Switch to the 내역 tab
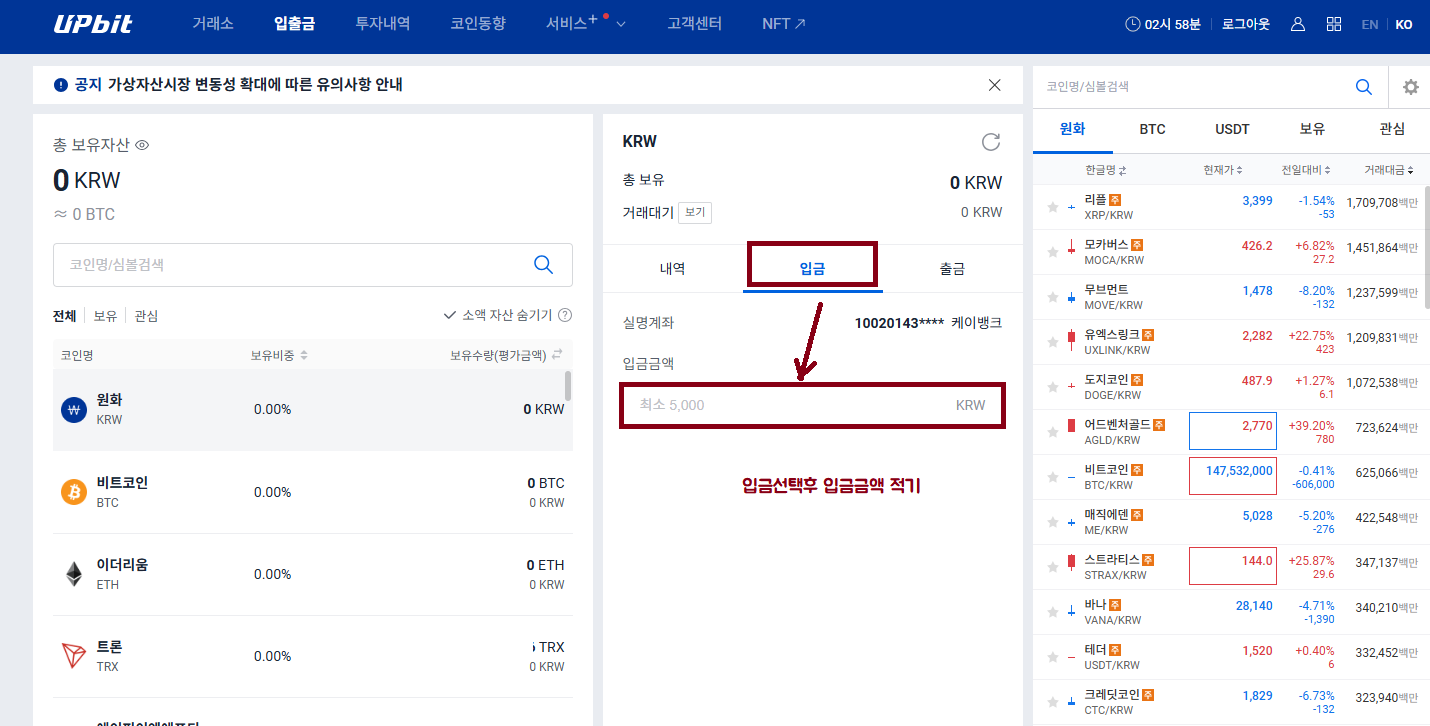The width and height of the screenshot is (1430, 726). pos(672,268)
